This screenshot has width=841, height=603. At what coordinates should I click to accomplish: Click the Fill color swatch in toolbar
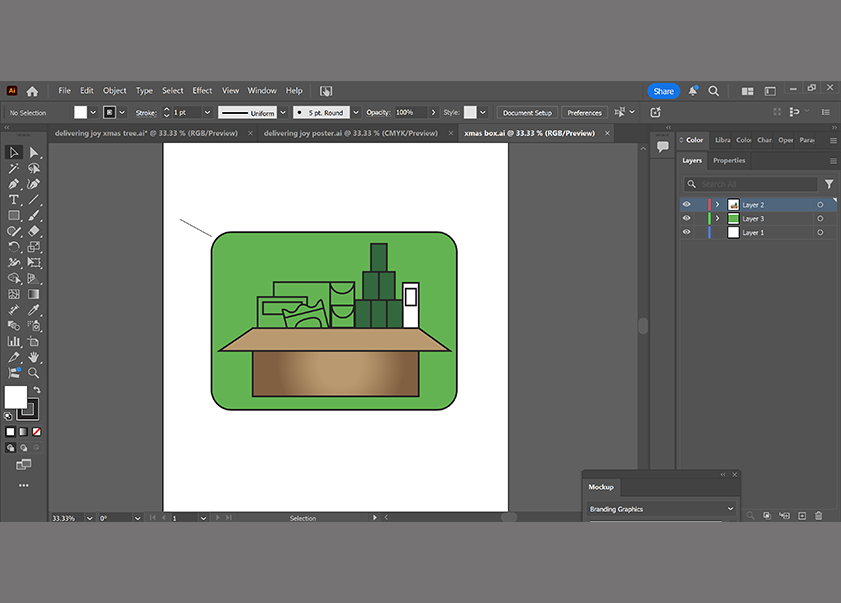click(x=15, y=397)
